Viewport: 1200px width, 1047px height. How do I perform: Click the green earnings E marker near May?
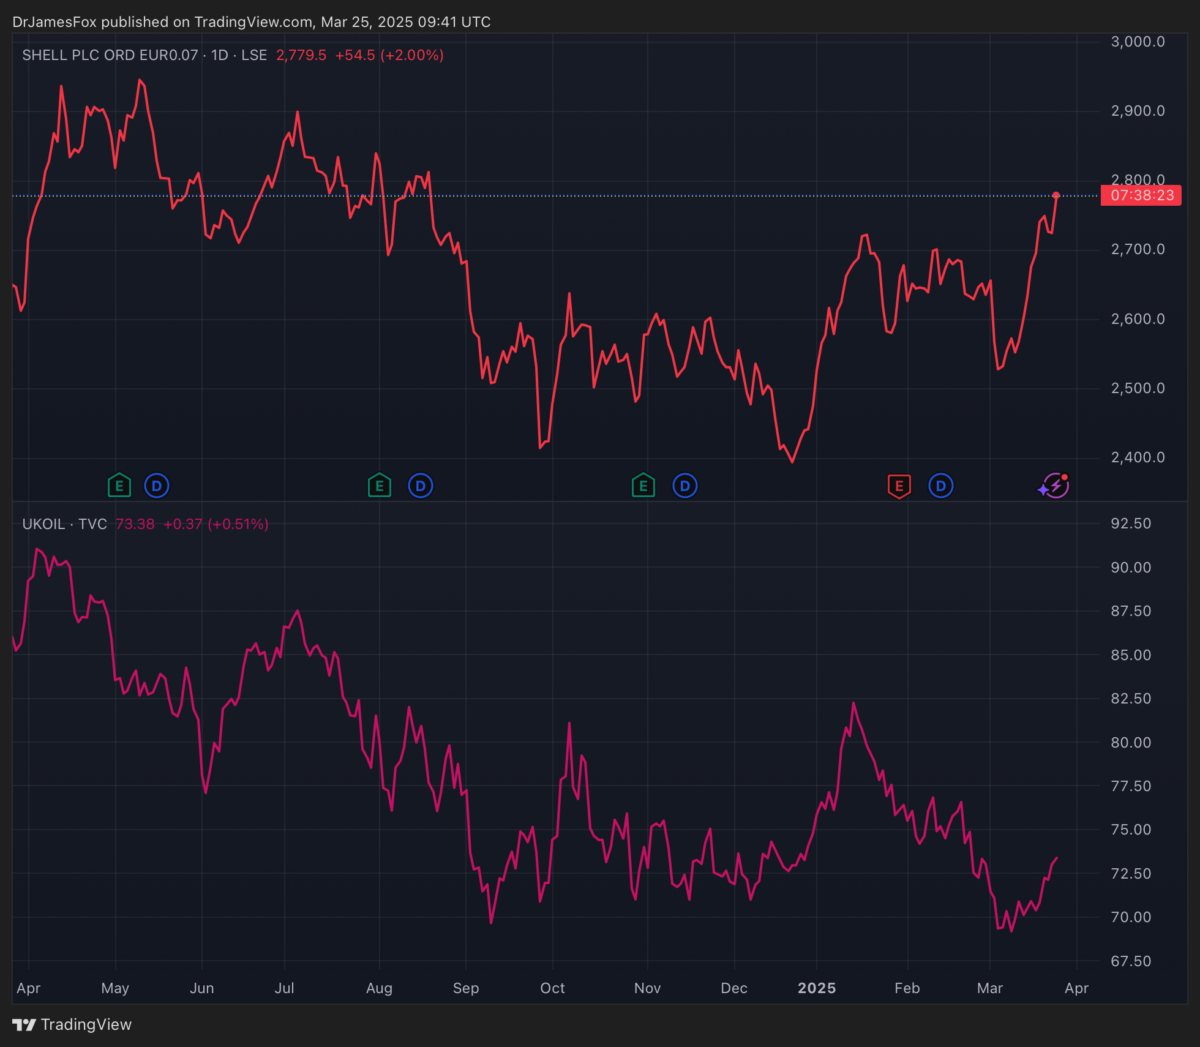pyautogui.click(x=119, y=486)
